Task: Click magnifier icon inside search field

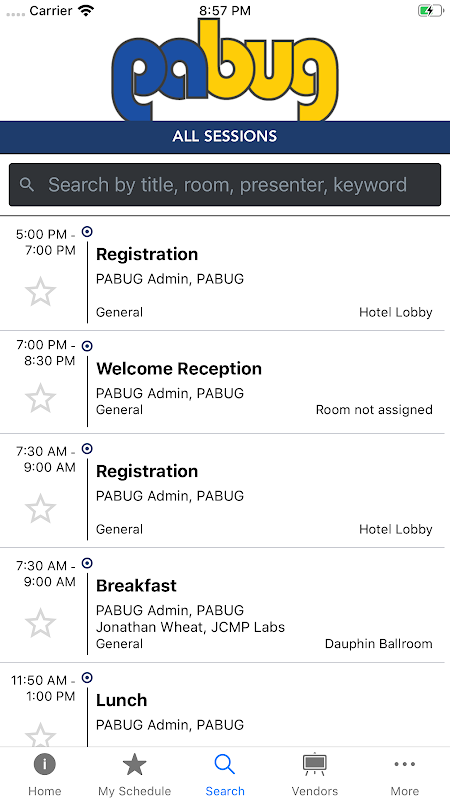Action: tap(27, 185)
